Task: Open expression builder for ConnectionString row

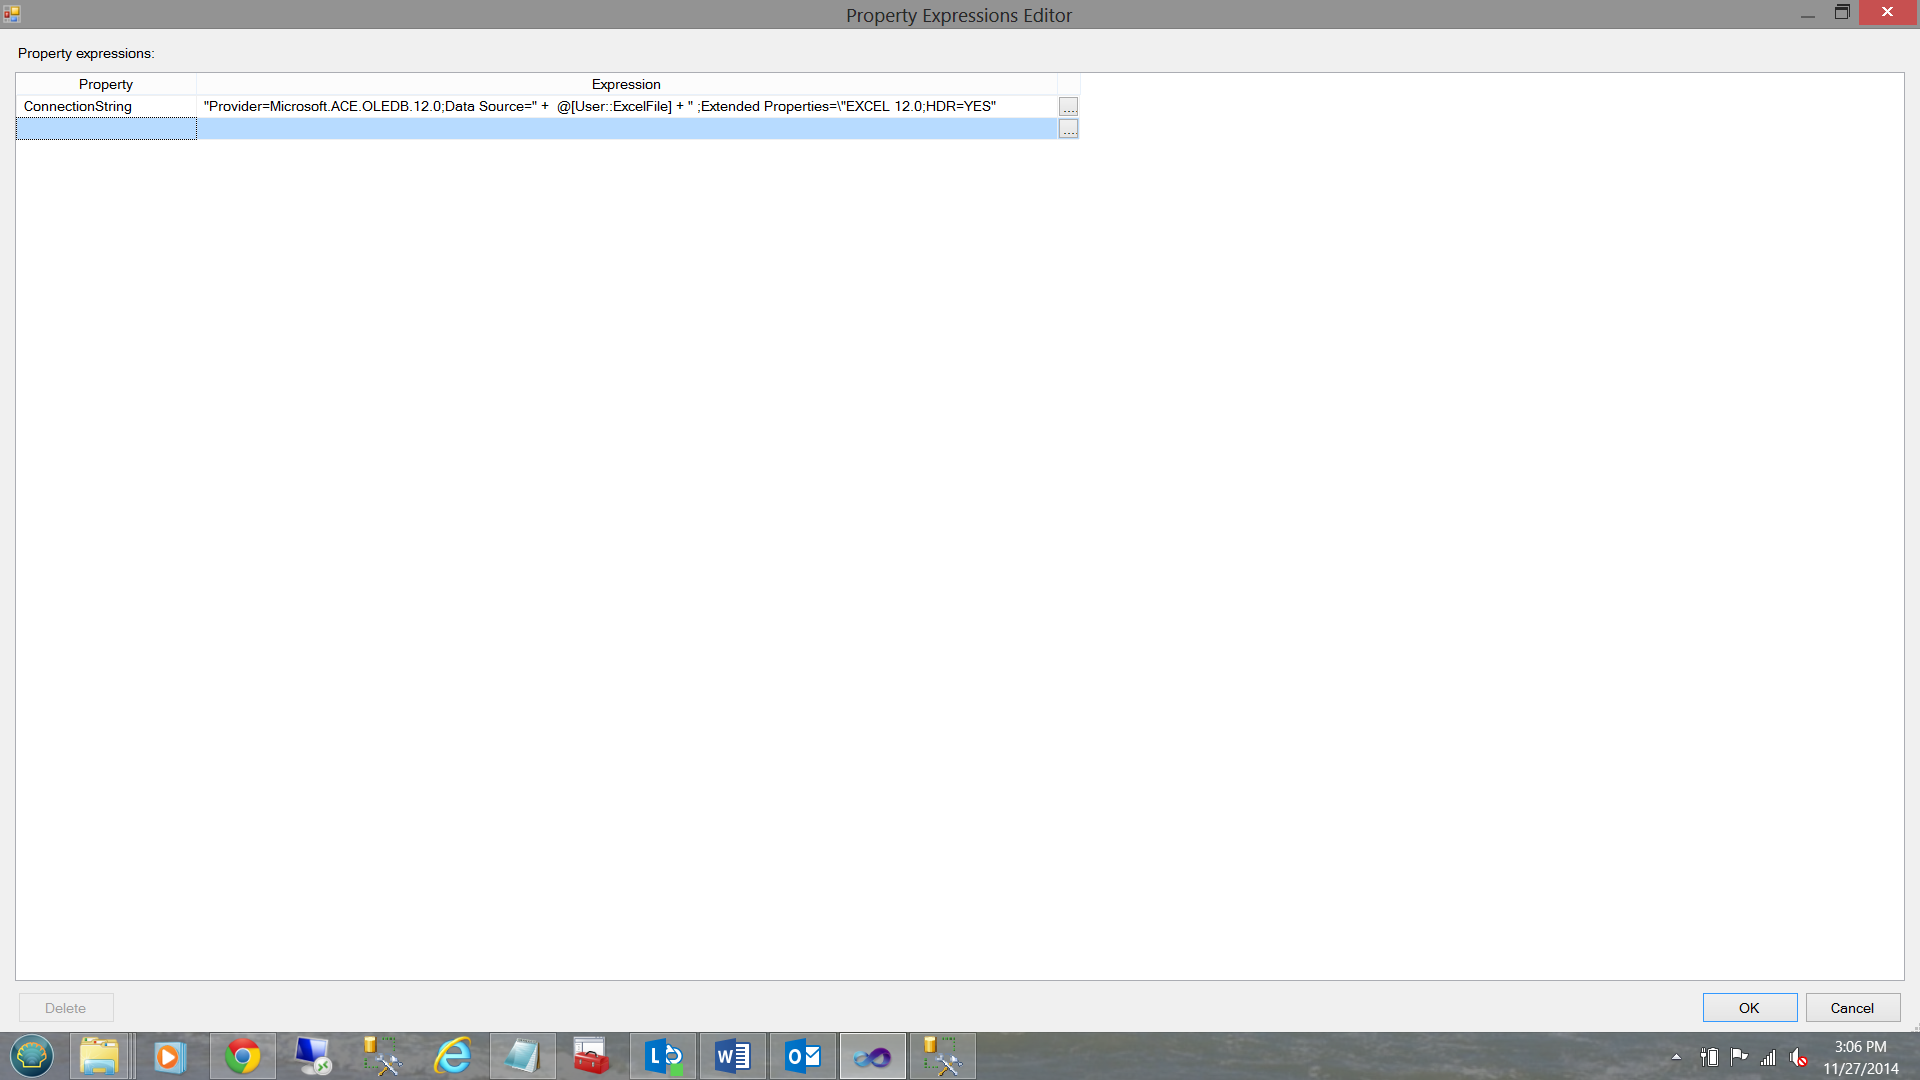Action: tap(1068, 107)
